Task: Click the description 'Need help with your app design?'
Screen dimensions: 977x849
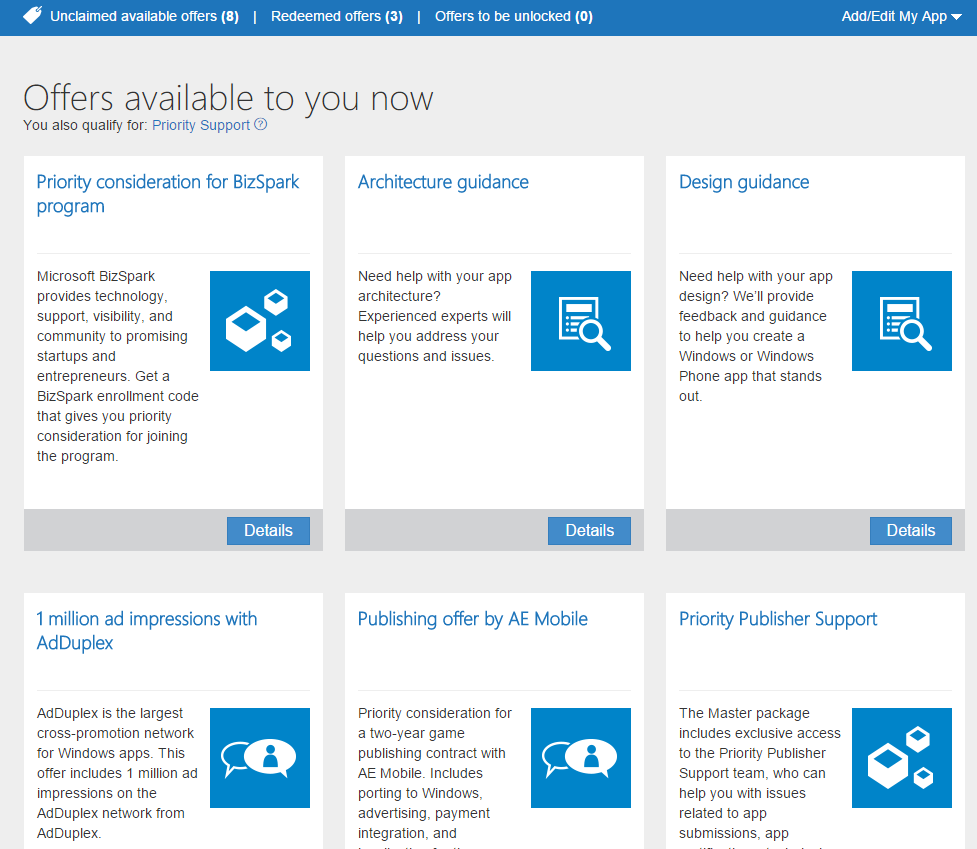Action: click(756, 336)
